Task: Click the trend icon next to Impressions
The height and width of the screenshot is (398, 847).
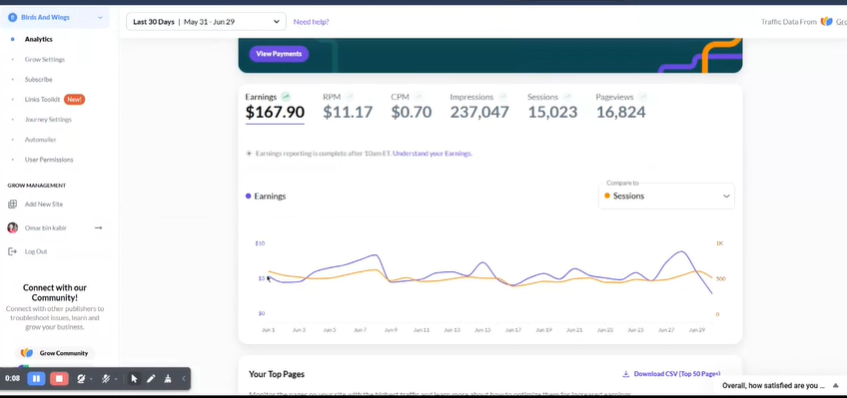Action: click(502, 97)
